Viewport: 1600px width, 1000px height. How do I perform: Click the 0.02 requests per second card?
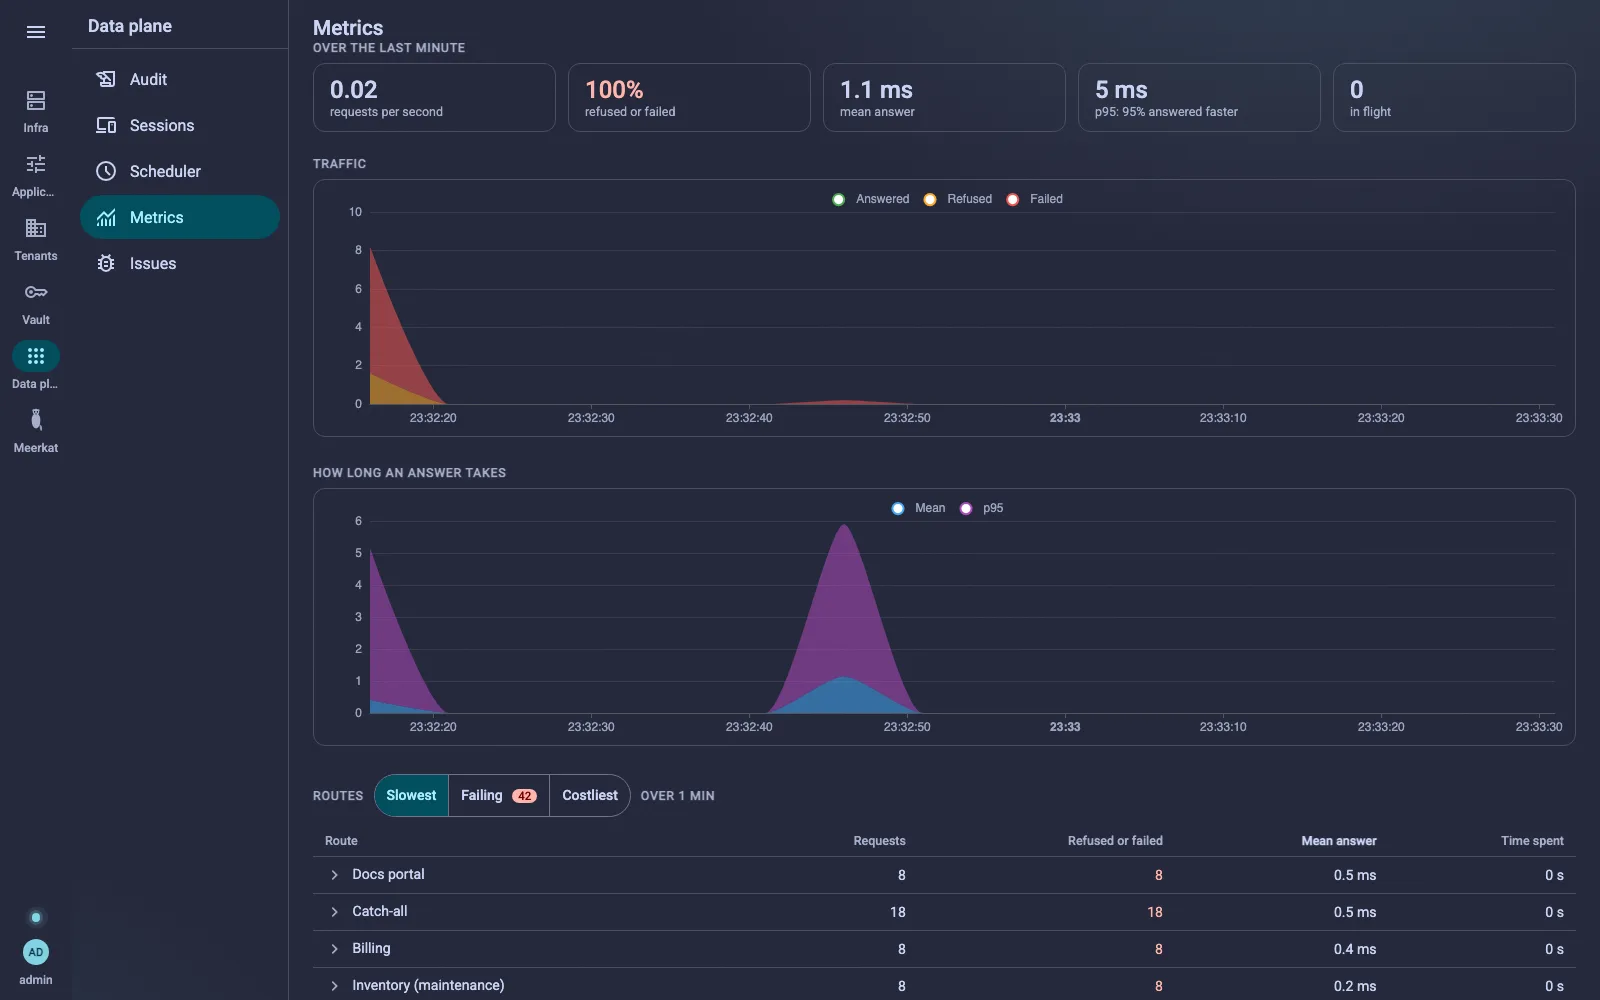(434, 97)
